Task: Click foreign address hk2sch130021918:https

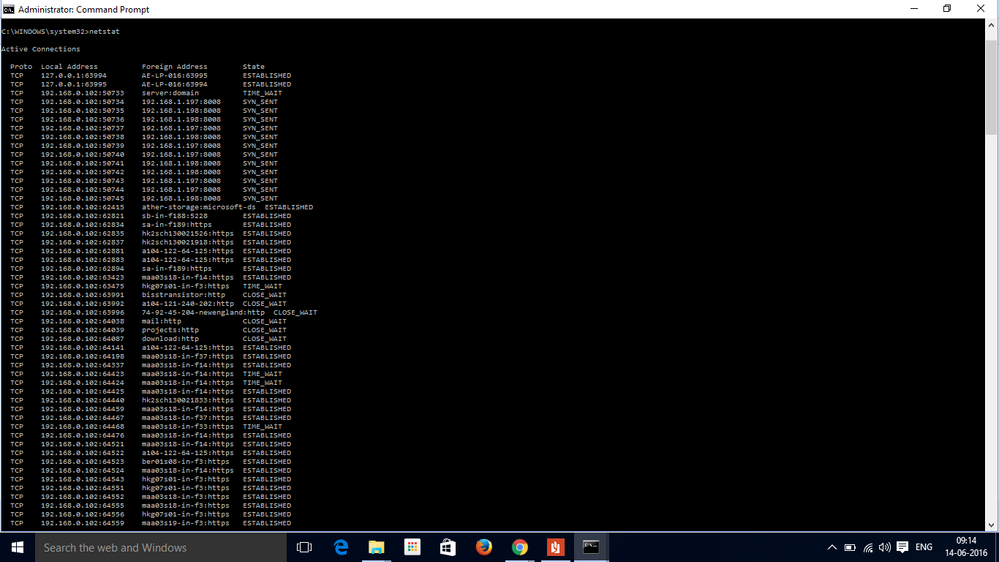Action: [x=188, y=242]
